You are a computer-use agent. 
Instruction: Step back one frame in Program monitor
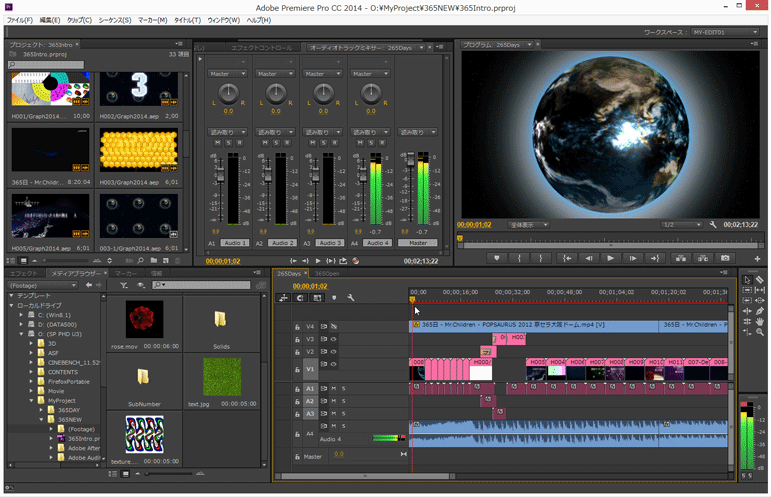pos(589,258)
